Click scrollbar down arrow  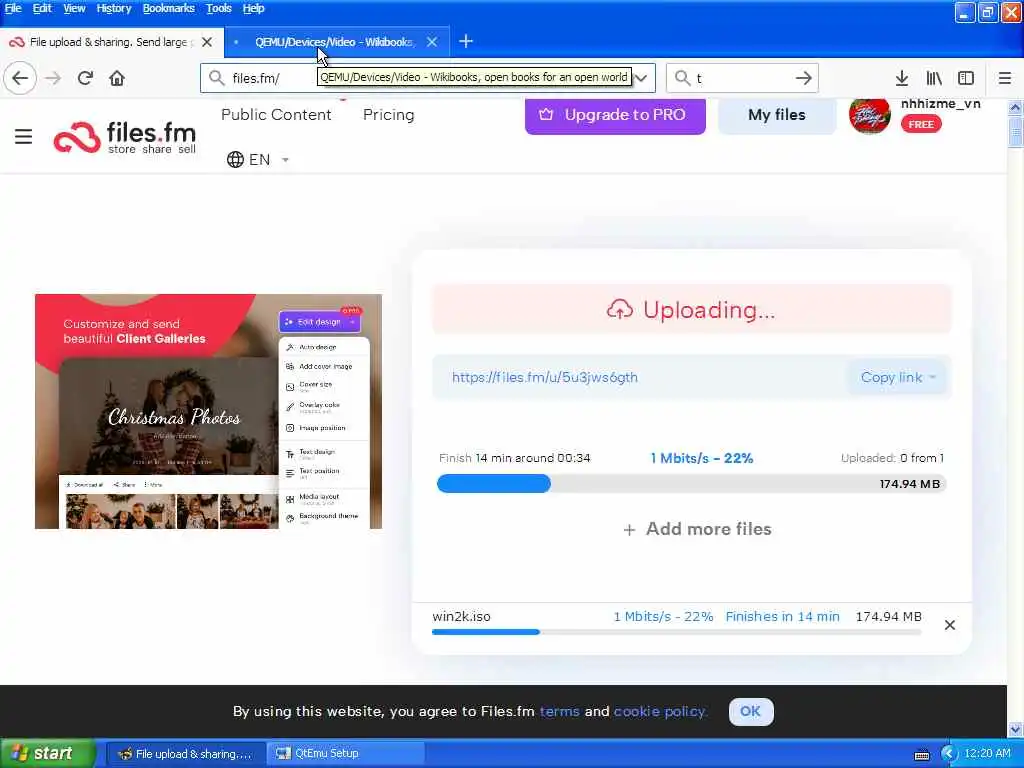point(1015,729)
